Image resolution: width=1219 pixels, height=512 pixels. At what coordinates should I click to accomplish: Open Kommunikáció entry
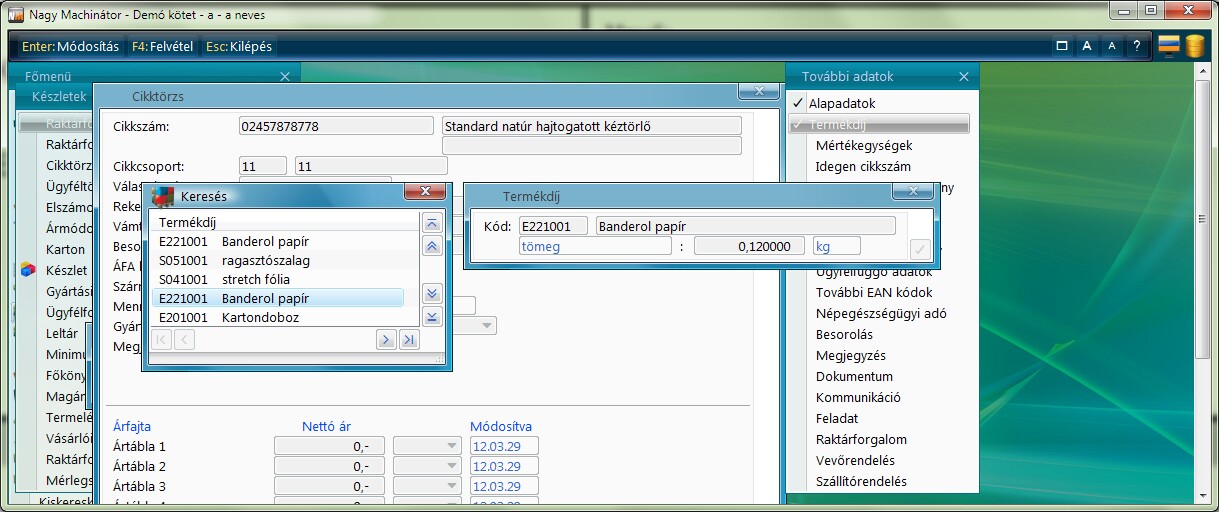coord(858,397)
